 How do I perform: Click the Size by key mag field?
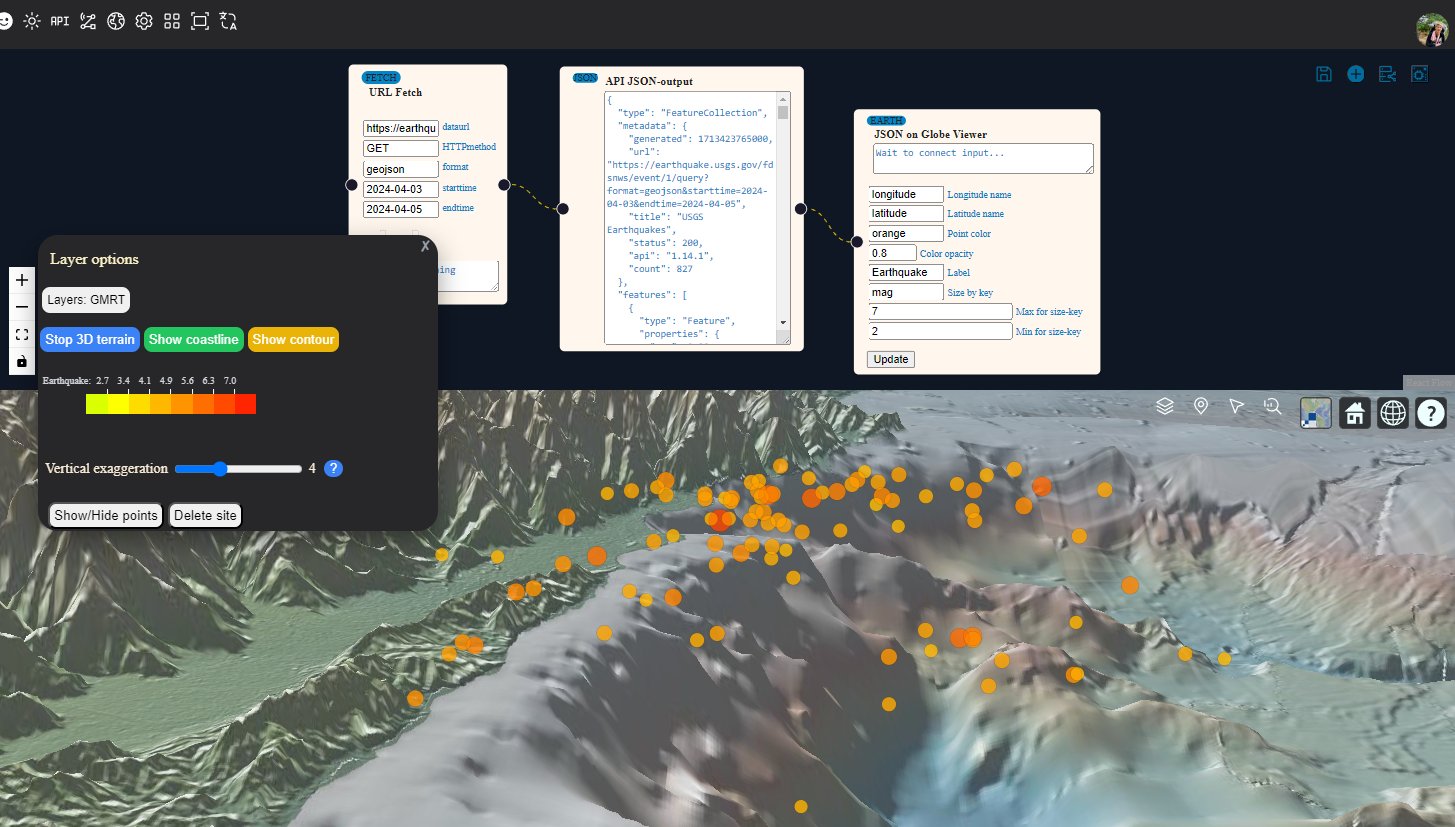[906, 292]
